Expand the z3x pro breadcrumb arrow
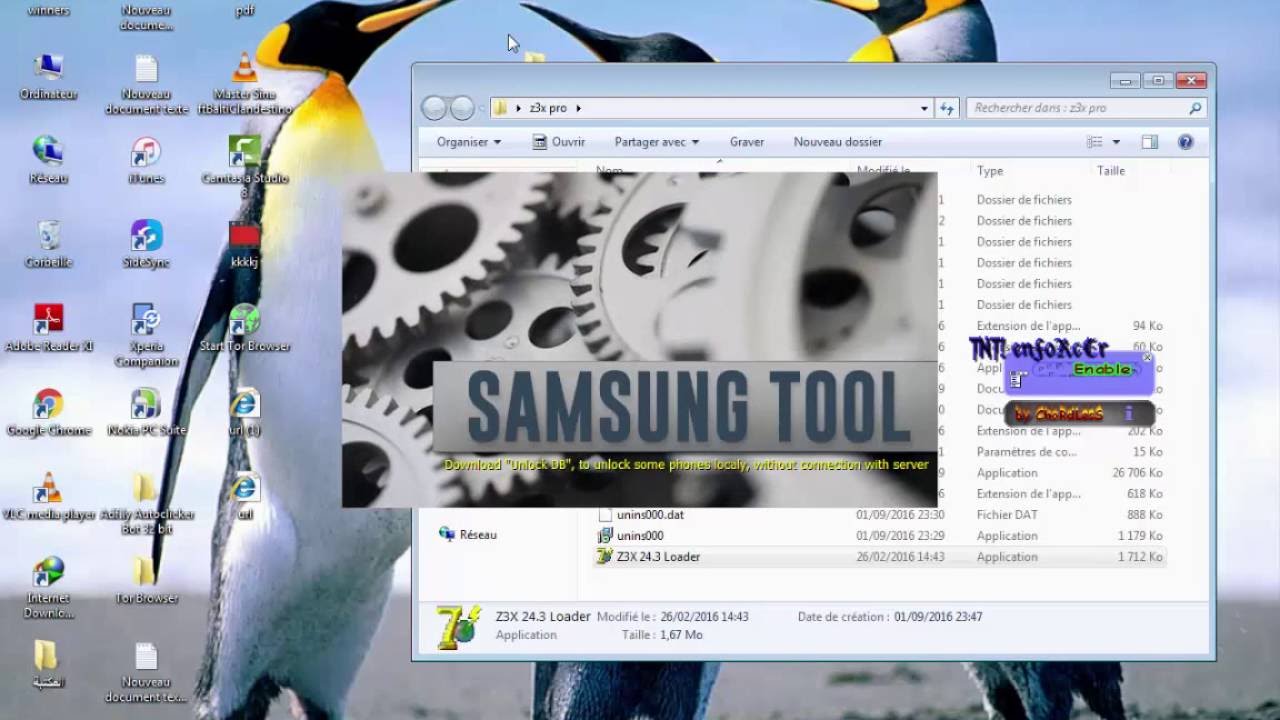This screenshot has width=1280, height=720. (578, 108)
